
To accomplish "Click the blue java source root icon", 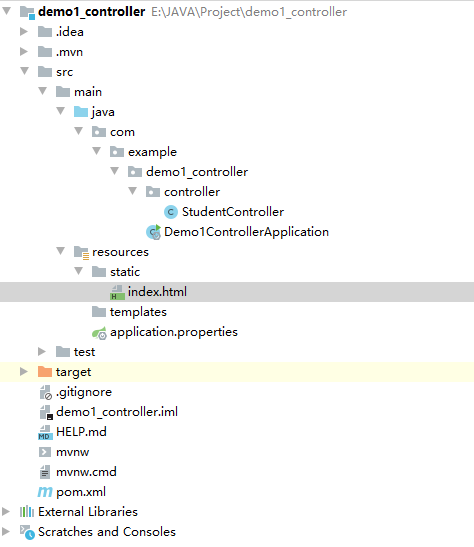I will click(x=81, y=112).
